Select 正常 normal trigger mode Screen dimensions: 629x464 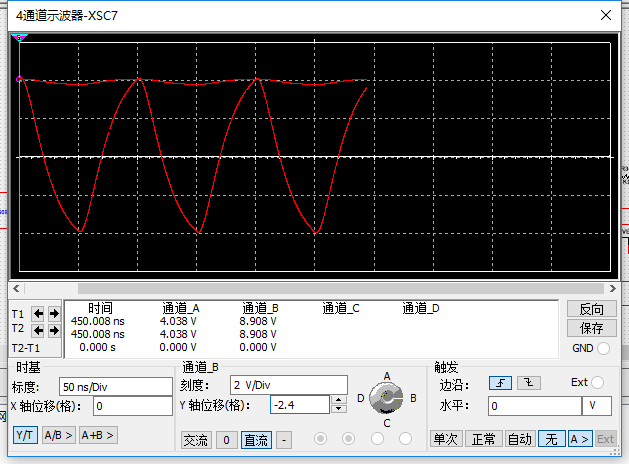coord(483,439)
